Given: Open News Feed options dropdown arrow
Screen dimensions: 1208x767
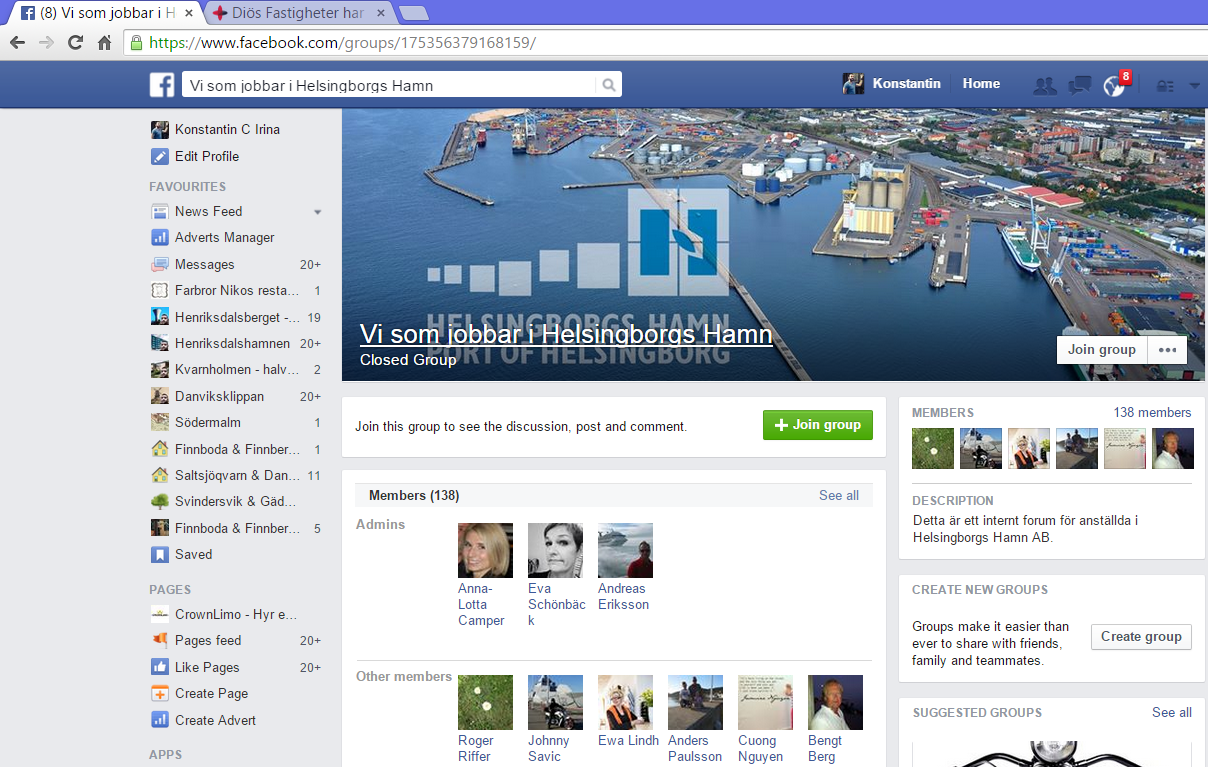Looking at the screenshot, I should 317,212.
